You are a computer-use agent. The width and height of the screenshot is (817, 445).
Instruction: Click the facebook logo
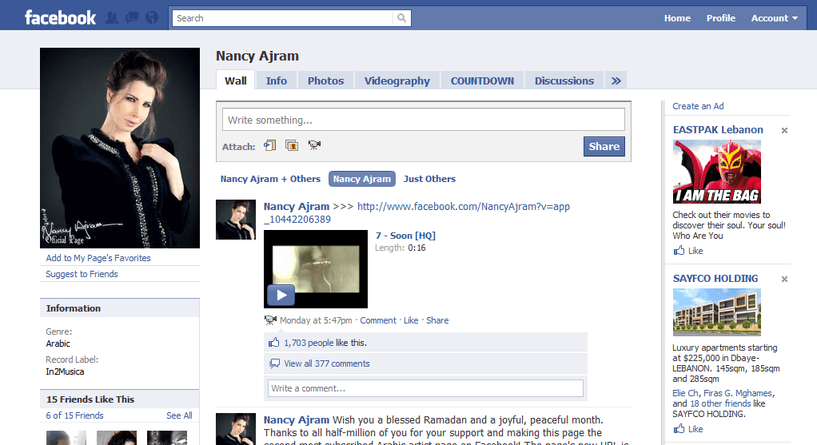point(60,18)
